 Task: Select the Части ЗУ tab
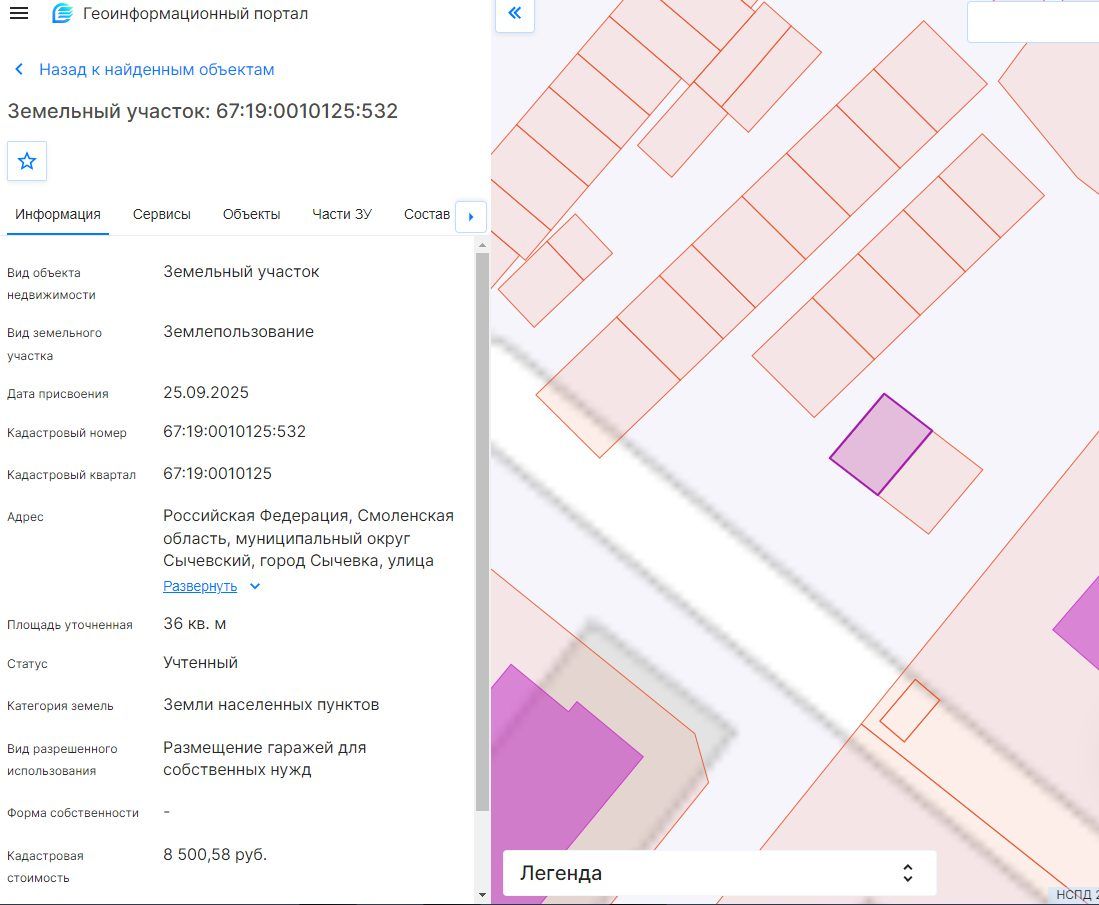[342, 215]
